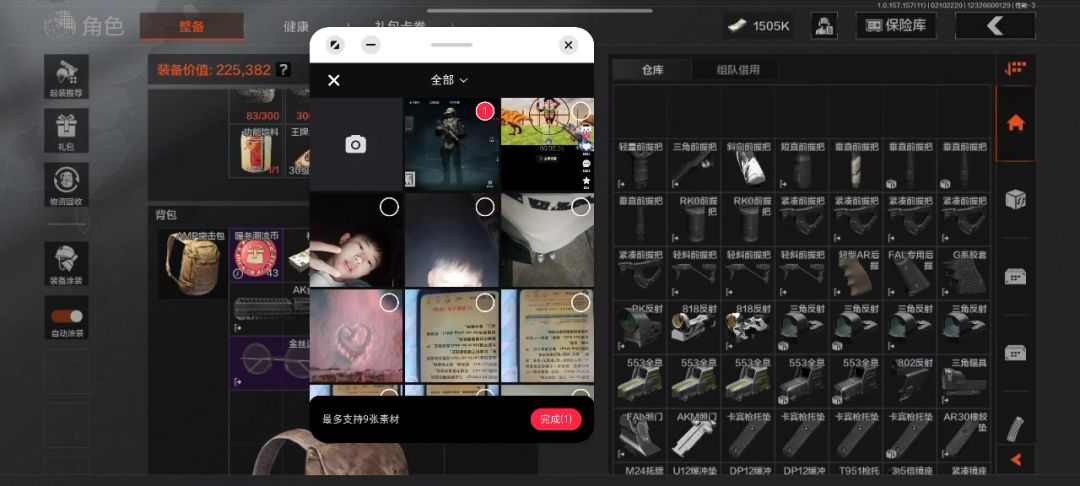1080x486 pixels.
Task: Select the 802反射 sight in the warehouse
Action: (910, 381)
